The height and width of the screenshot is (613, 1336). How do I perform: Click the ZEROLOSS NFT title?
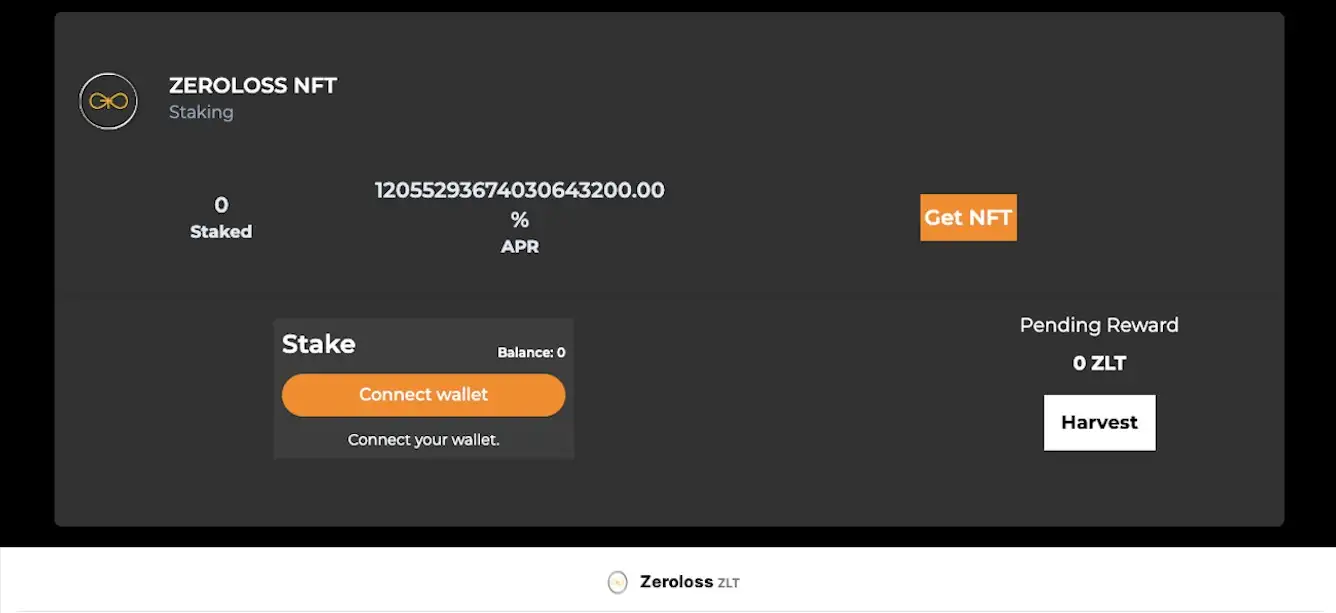pos(253,86)
